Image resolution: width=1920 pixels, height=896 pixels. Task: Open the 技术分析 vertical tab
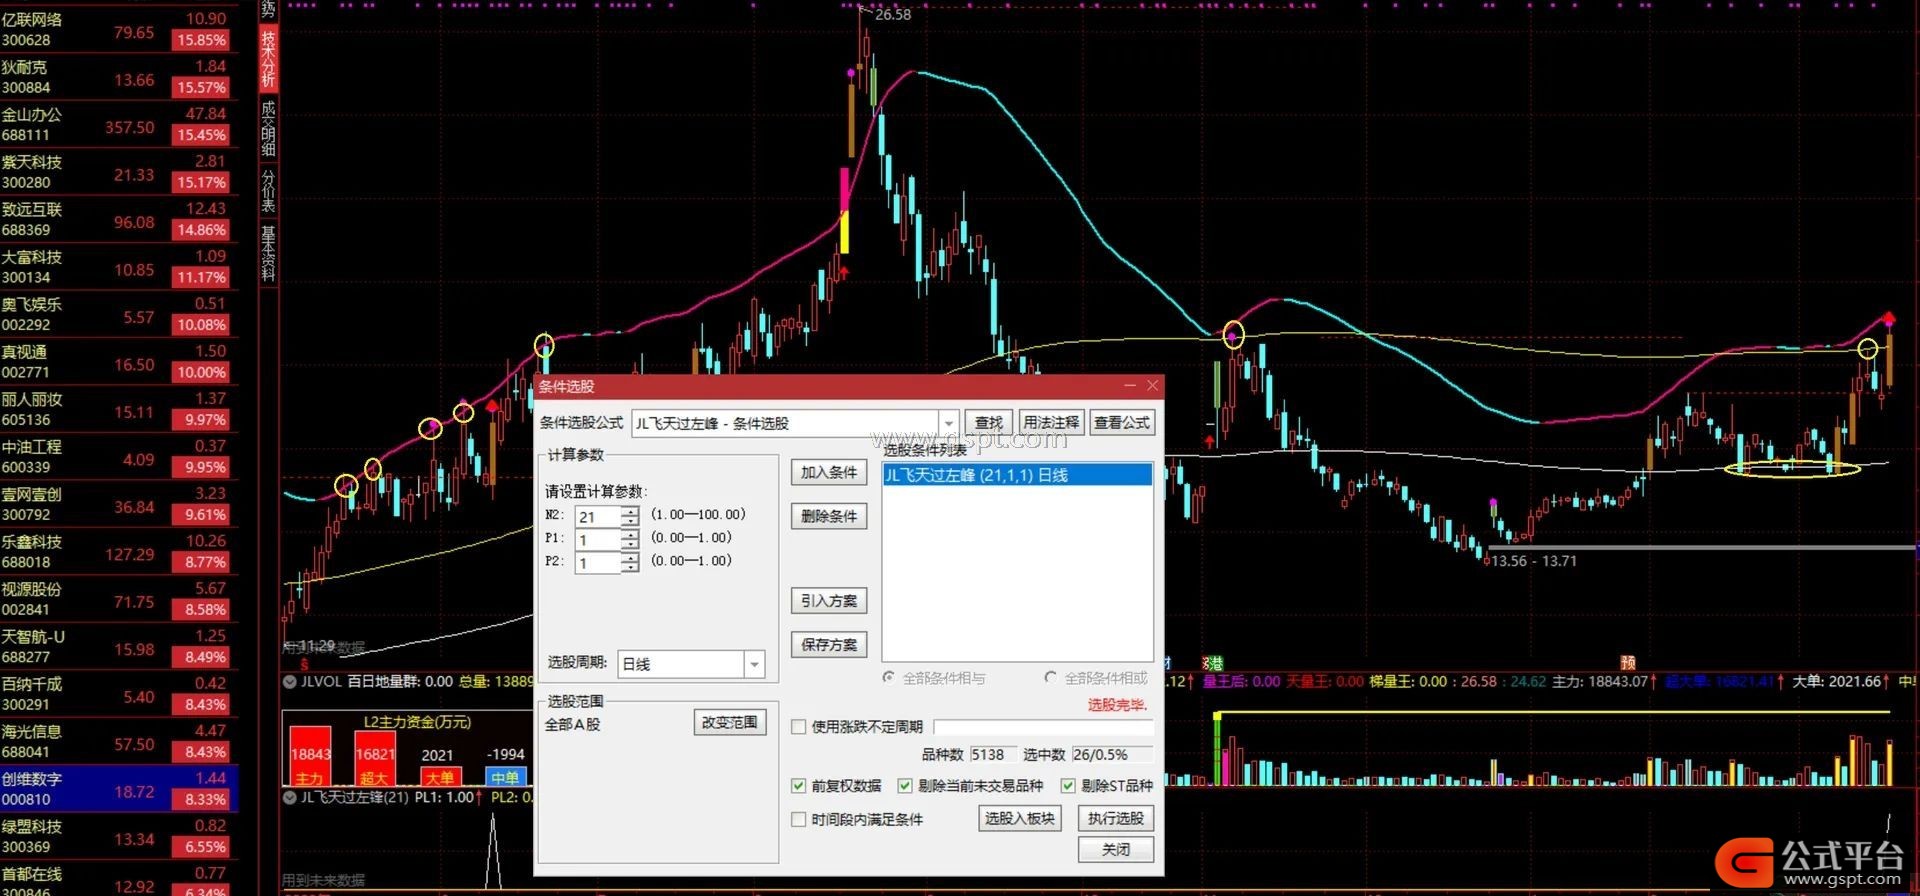click(x=268, y=59)
